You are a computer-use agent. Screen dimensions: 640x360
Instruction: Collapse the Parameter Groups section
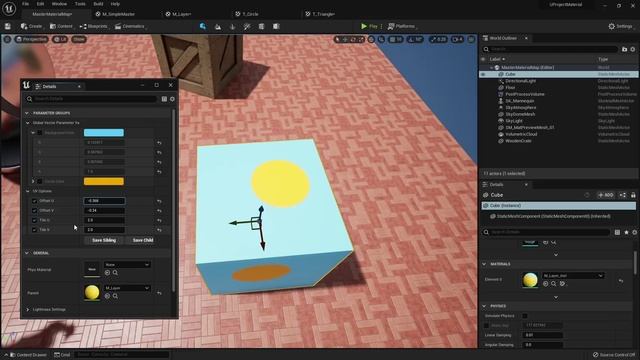pos(27,113)
